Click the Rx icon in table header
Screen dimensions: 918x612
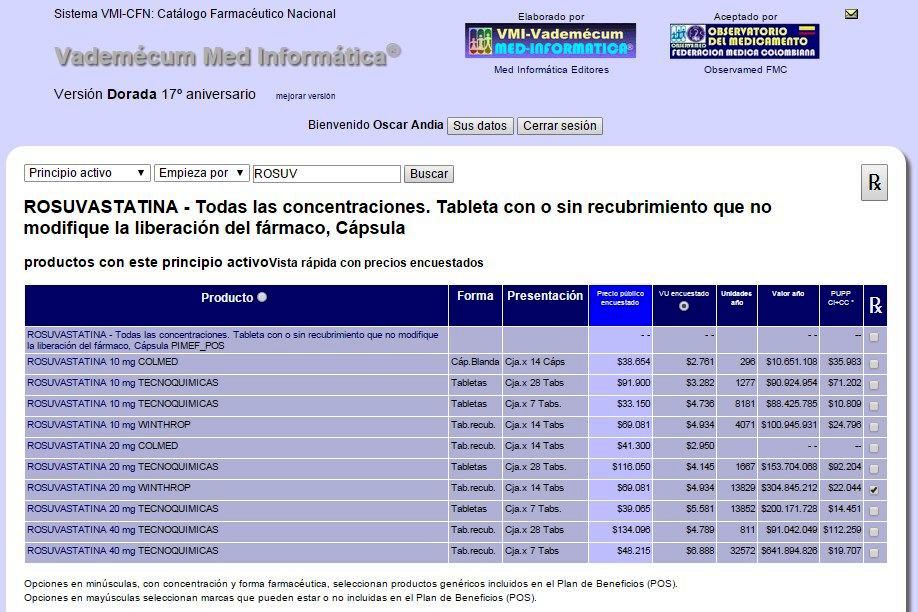pyautogui.click(x=875, y=305)
